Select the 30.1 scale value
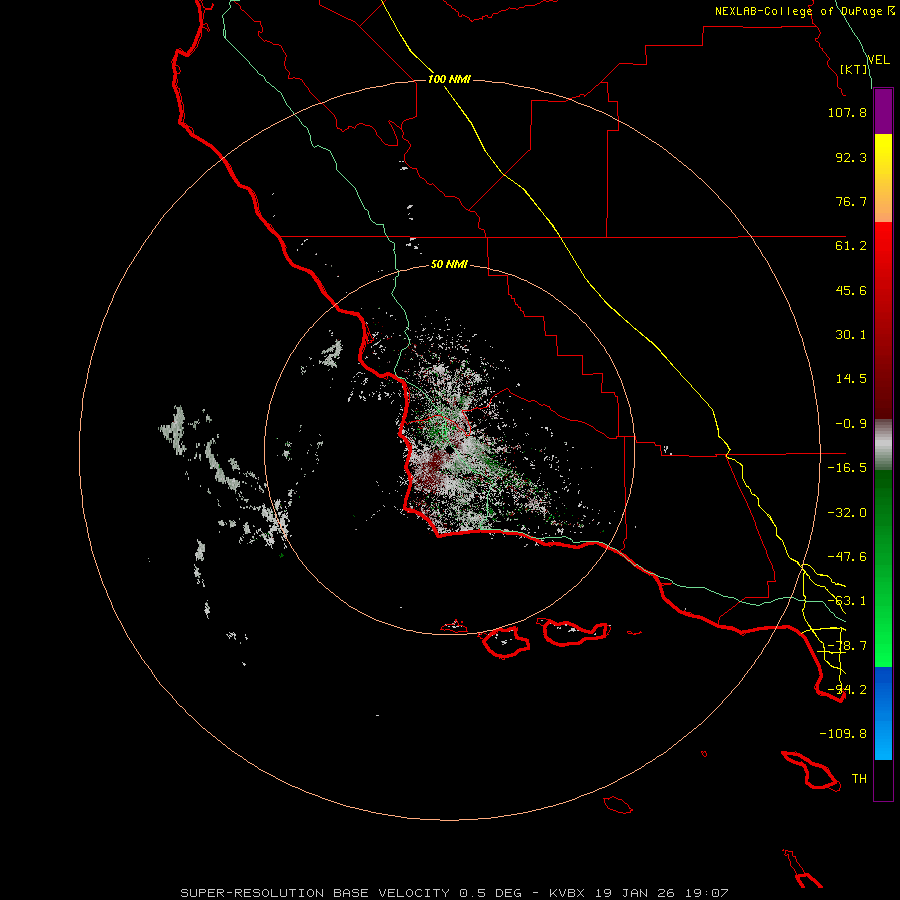900x900 pixels. point(851,335)
